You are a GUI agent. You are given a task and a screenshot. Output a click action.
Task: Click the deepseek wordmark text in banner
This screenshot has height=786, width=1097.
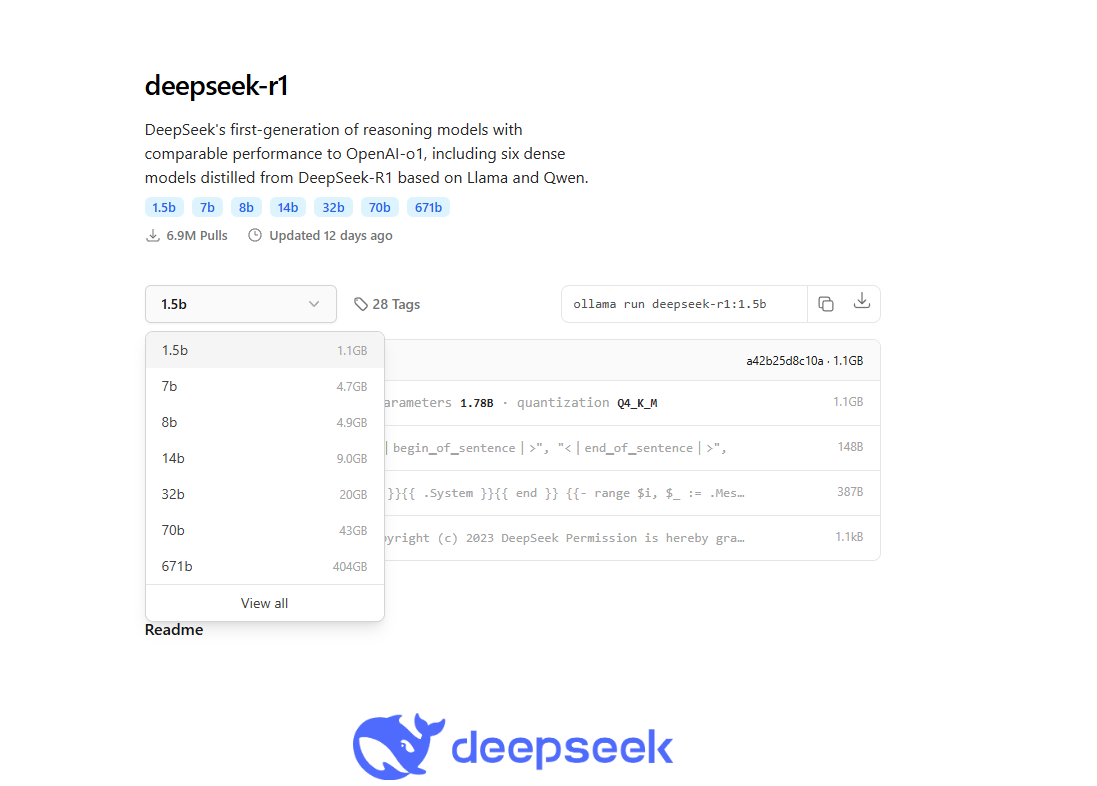click(562, 748)
